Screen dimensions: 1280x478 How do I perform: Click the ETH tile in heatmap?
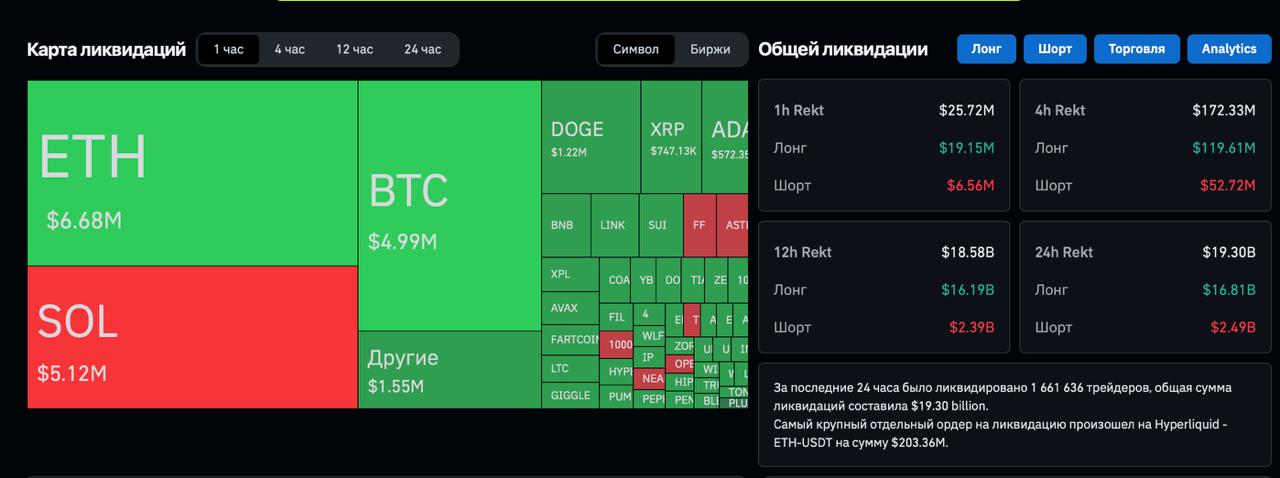[192, 173]
